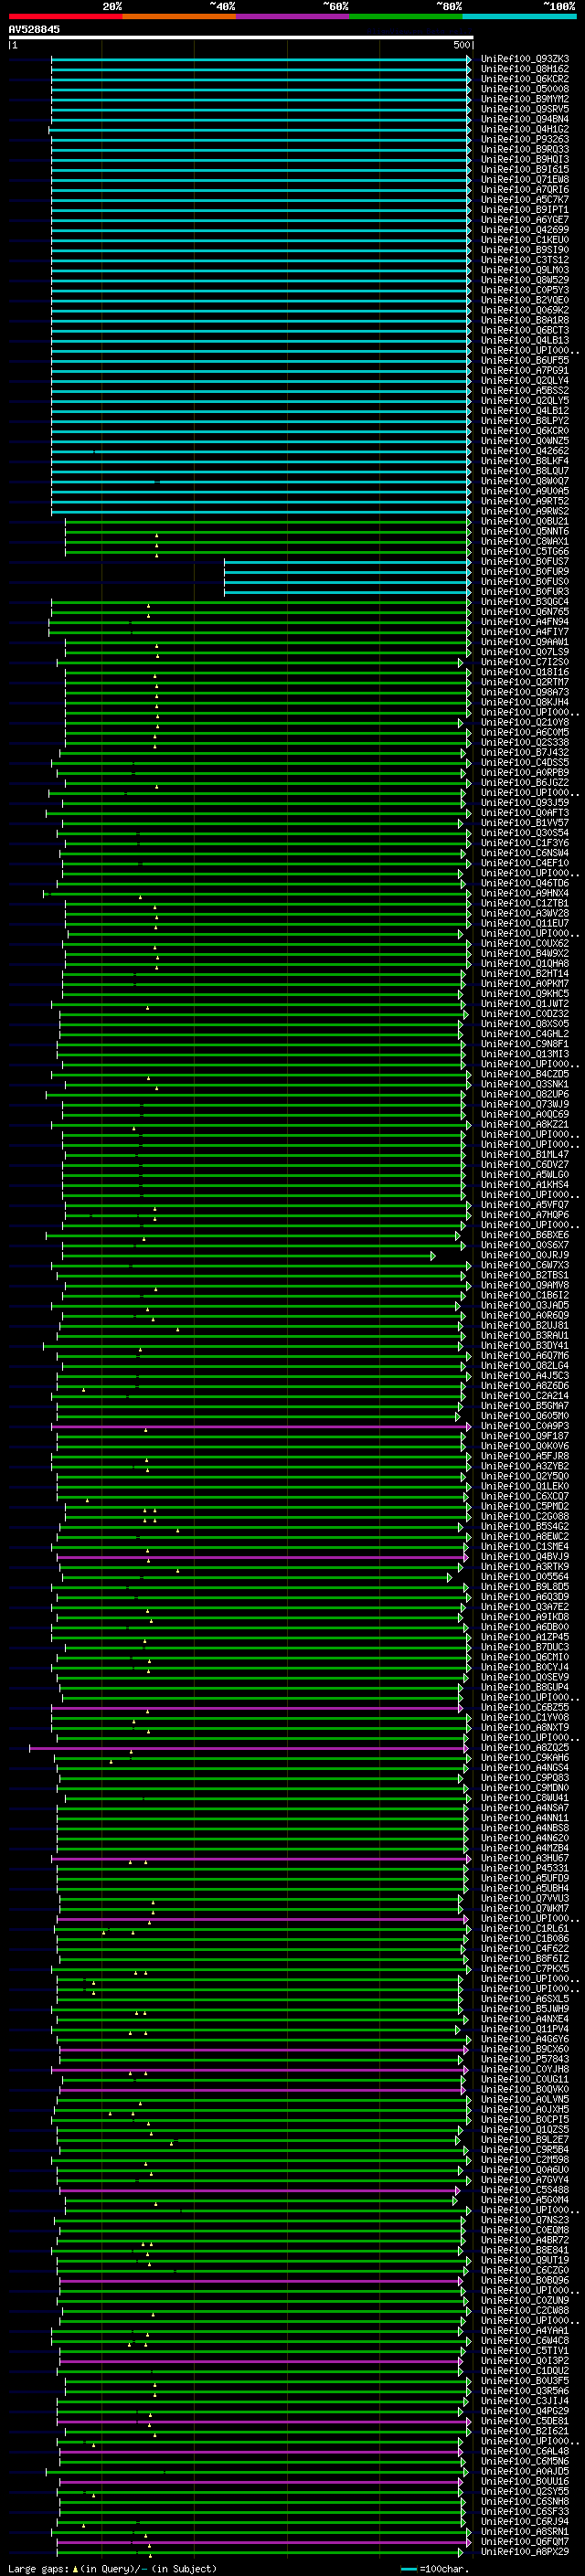Open hit UniRef100_Q93ZK3
Image resolution: width=585 pixels, height=2576 pixels.
point(525,59)
